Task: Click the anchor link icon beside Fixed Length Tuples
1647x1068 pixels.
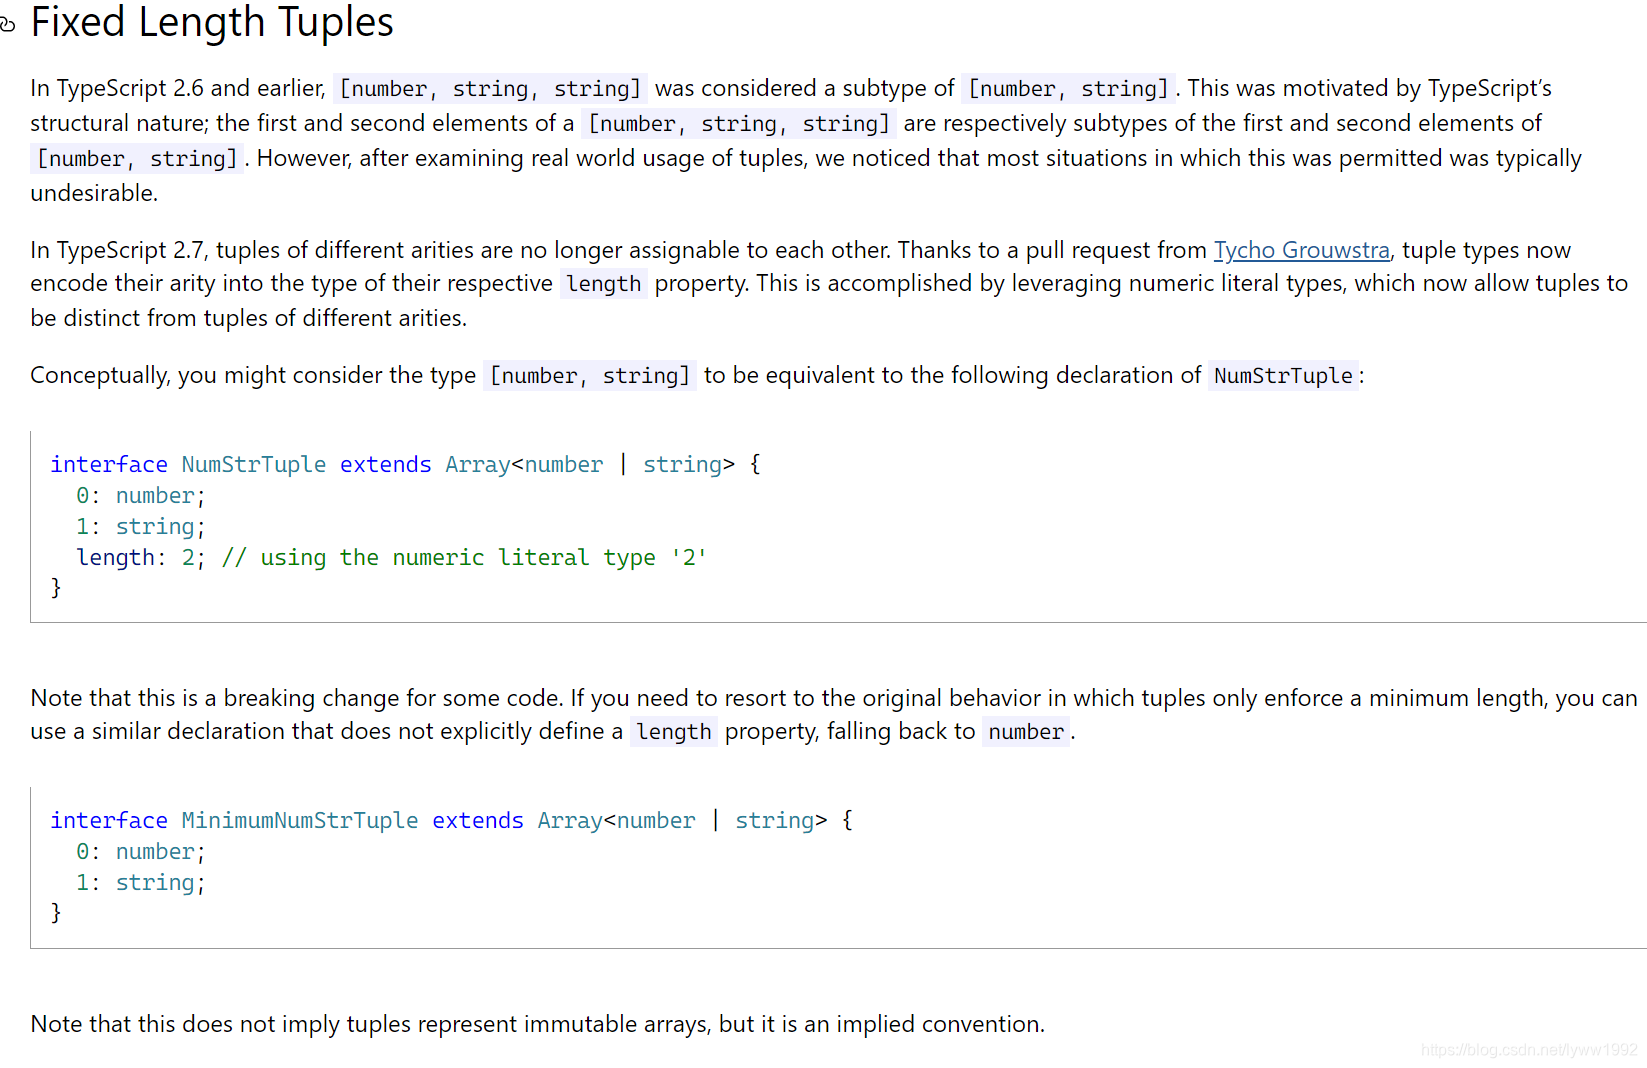Action: 7,24
